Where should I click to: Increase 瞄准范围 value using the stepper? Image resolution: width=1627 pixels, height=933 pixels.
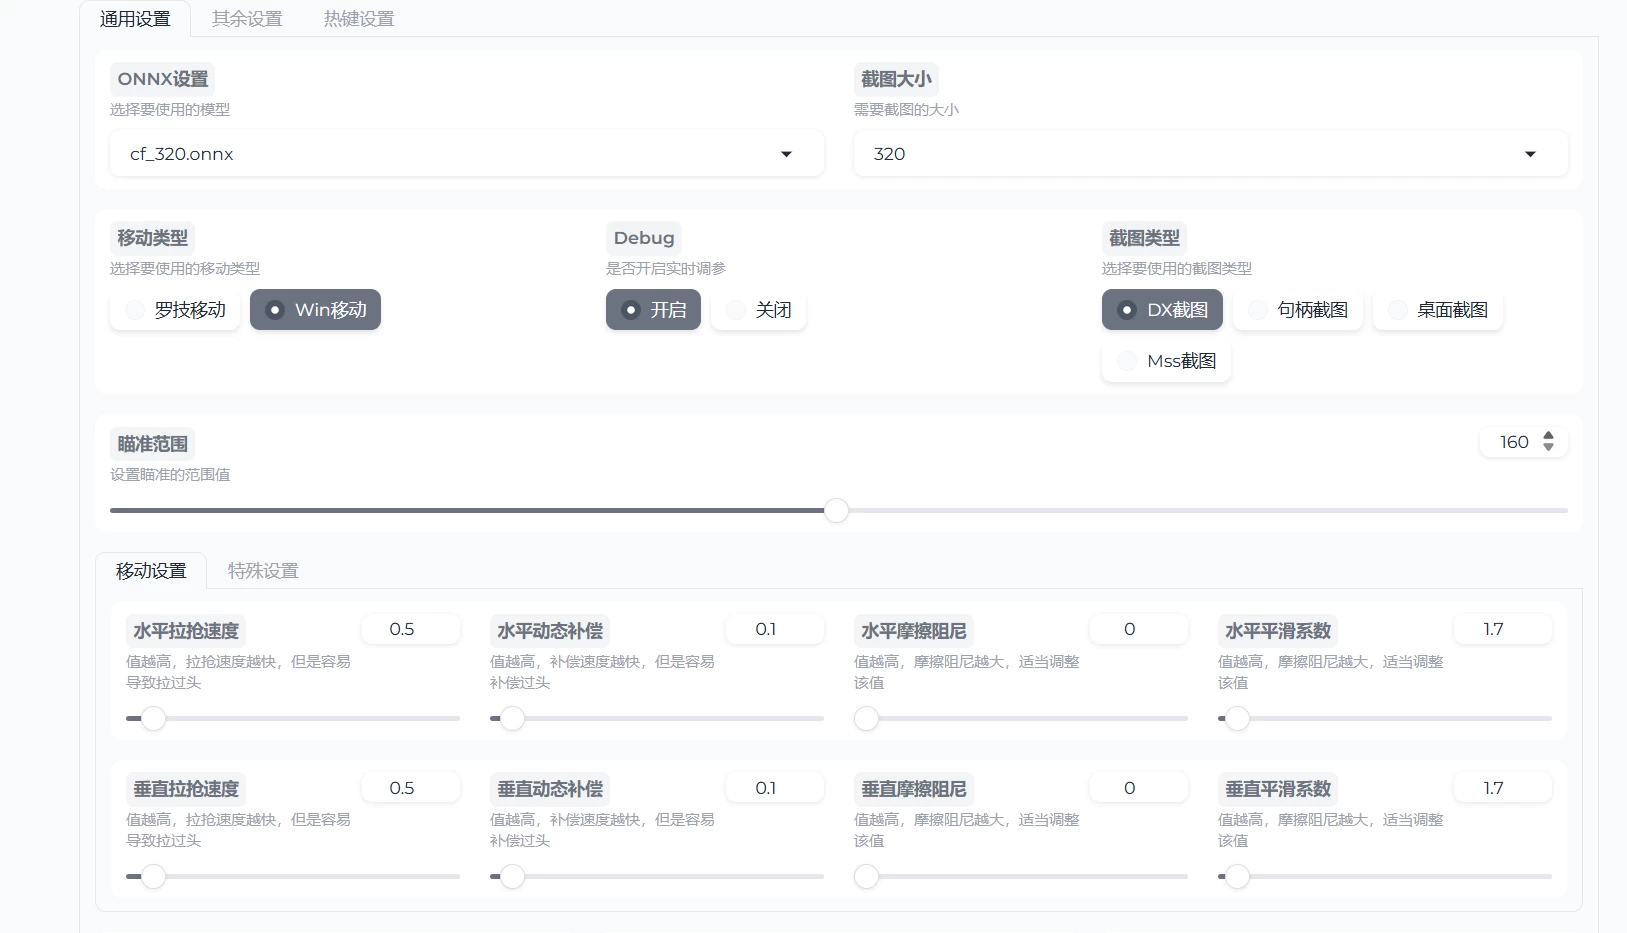click(x=1547, y=436)
